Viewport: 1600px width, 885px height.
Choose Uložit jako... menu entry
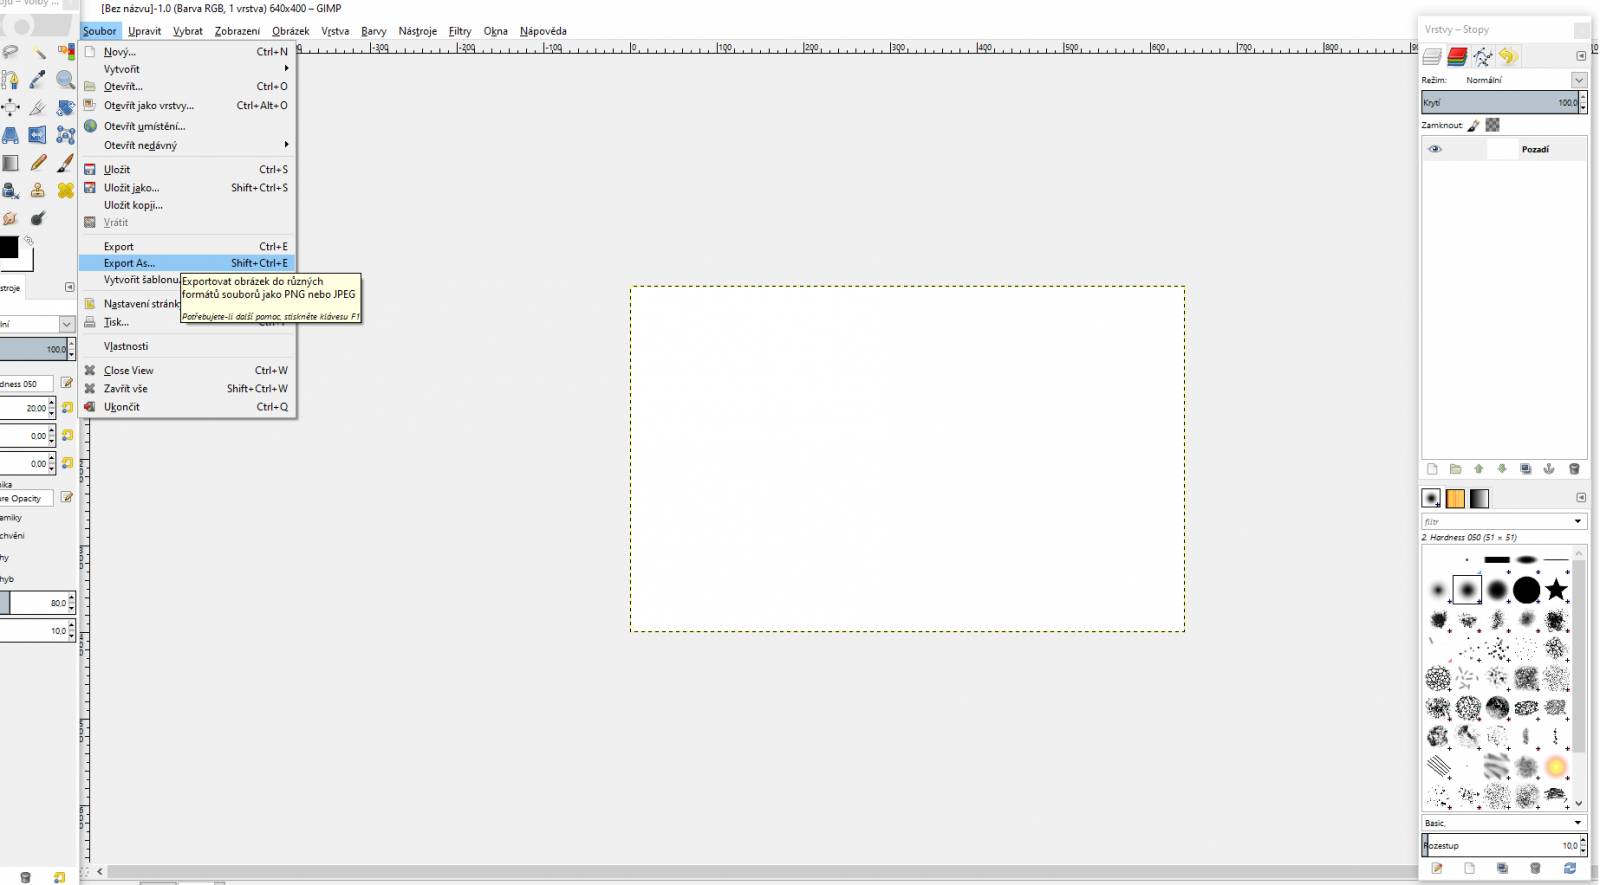coord(188,187)
